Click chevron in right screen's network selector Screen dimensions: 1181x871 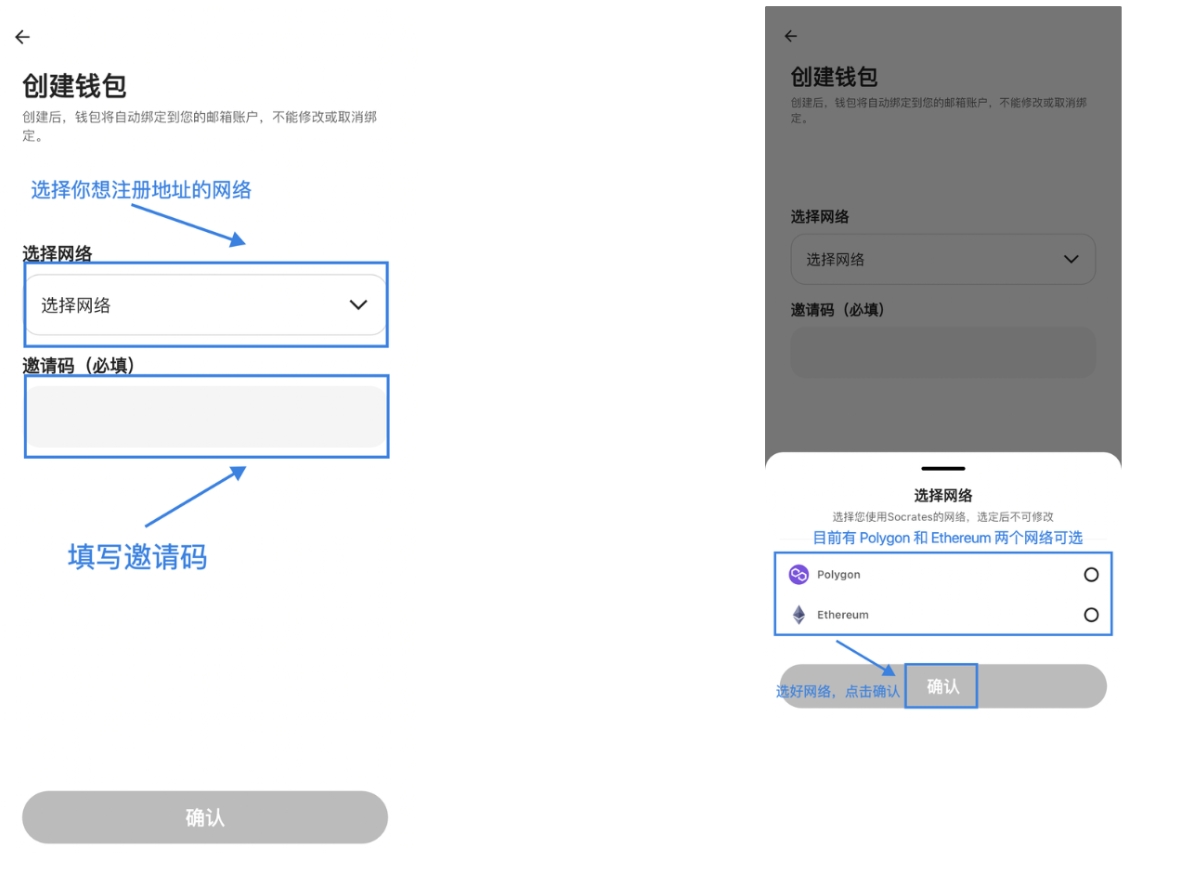pos(1071,259)
